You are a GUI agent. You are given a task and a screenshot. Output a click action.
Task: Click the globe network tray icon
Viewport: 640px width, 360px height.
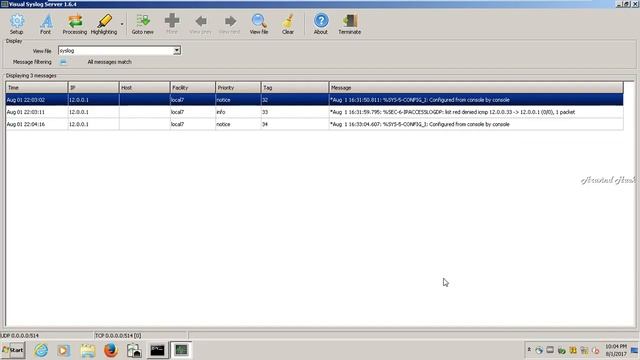539,350
